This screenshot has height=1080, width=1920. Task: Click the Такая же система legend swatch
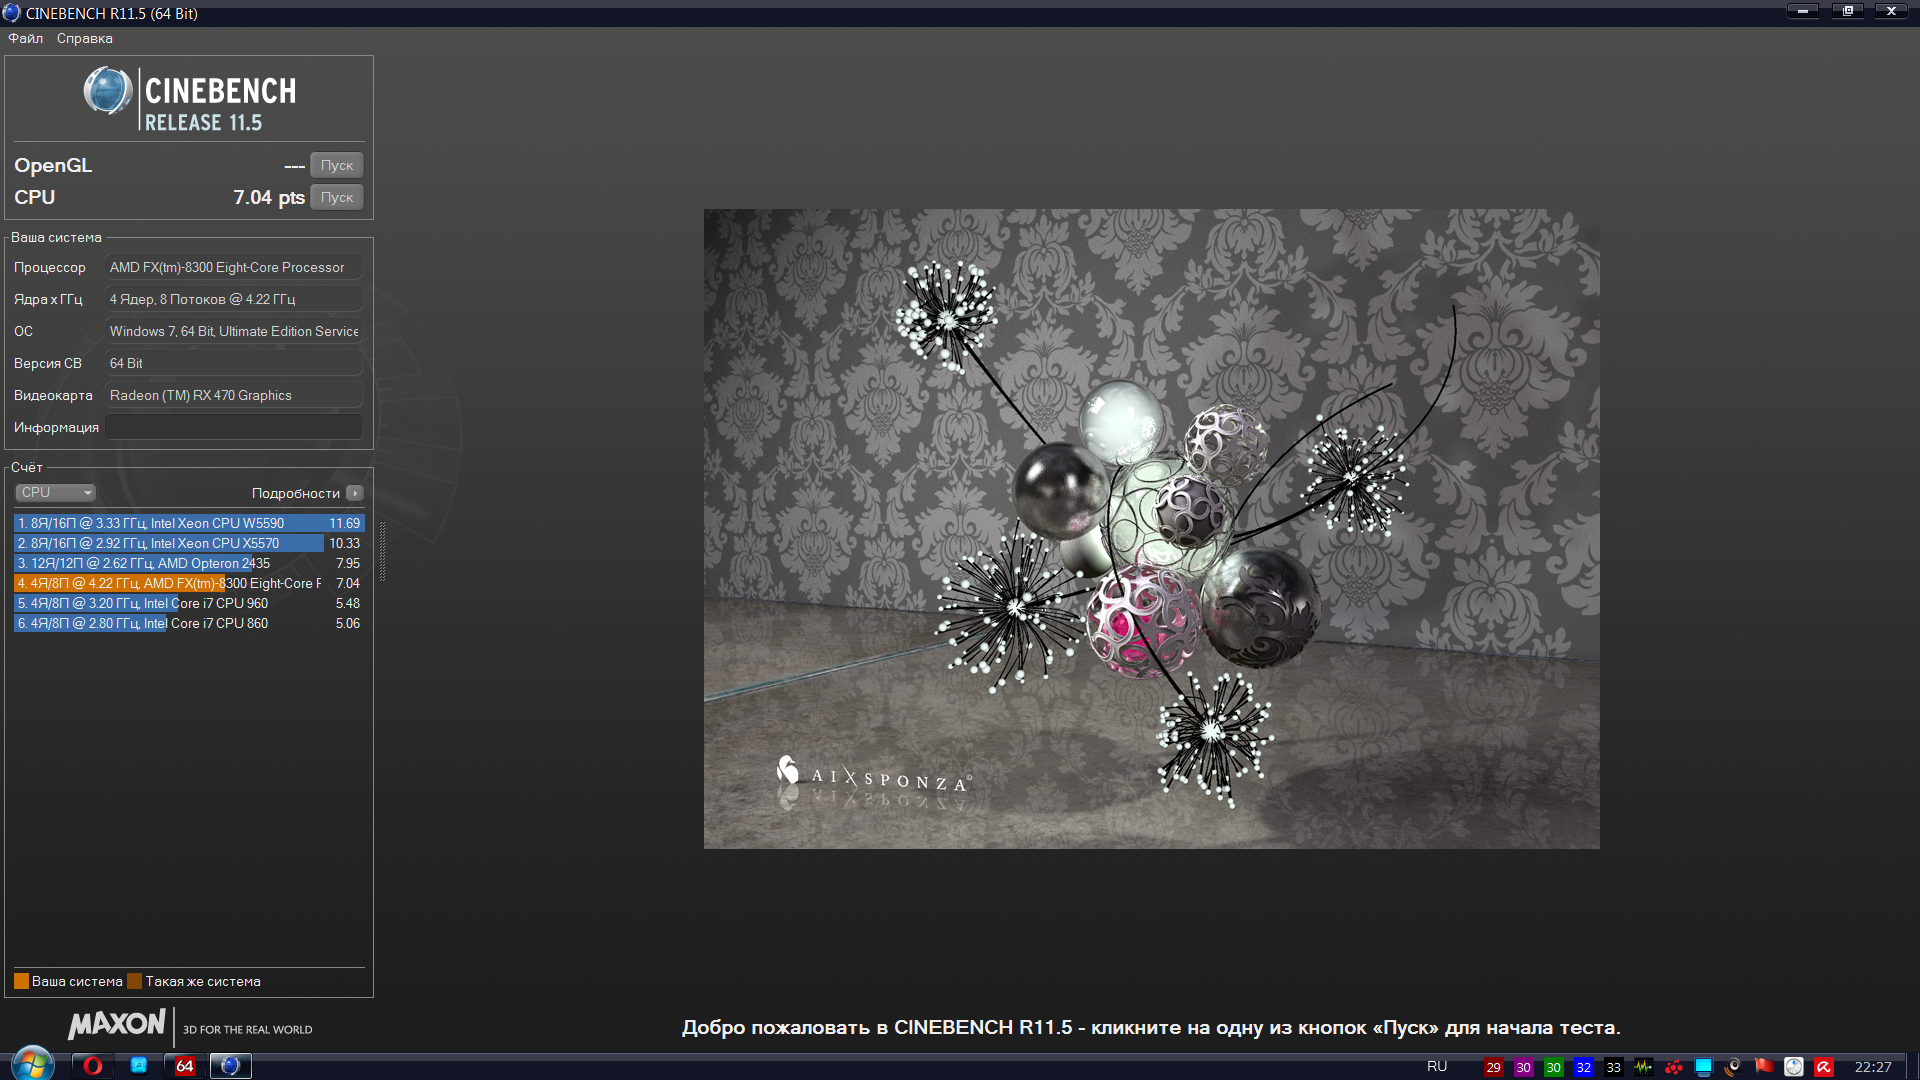point(135,981)
